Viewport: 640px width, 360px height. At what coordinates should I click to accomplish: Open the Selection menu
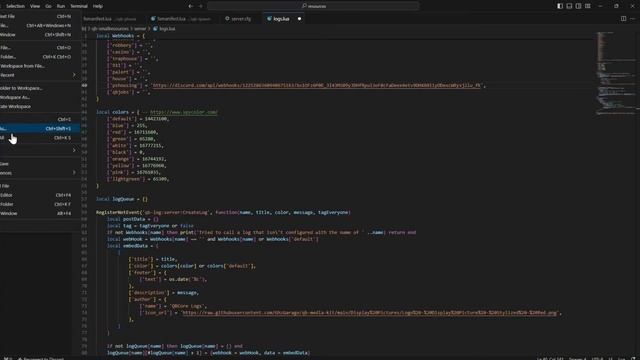click(x=15, y=6)
